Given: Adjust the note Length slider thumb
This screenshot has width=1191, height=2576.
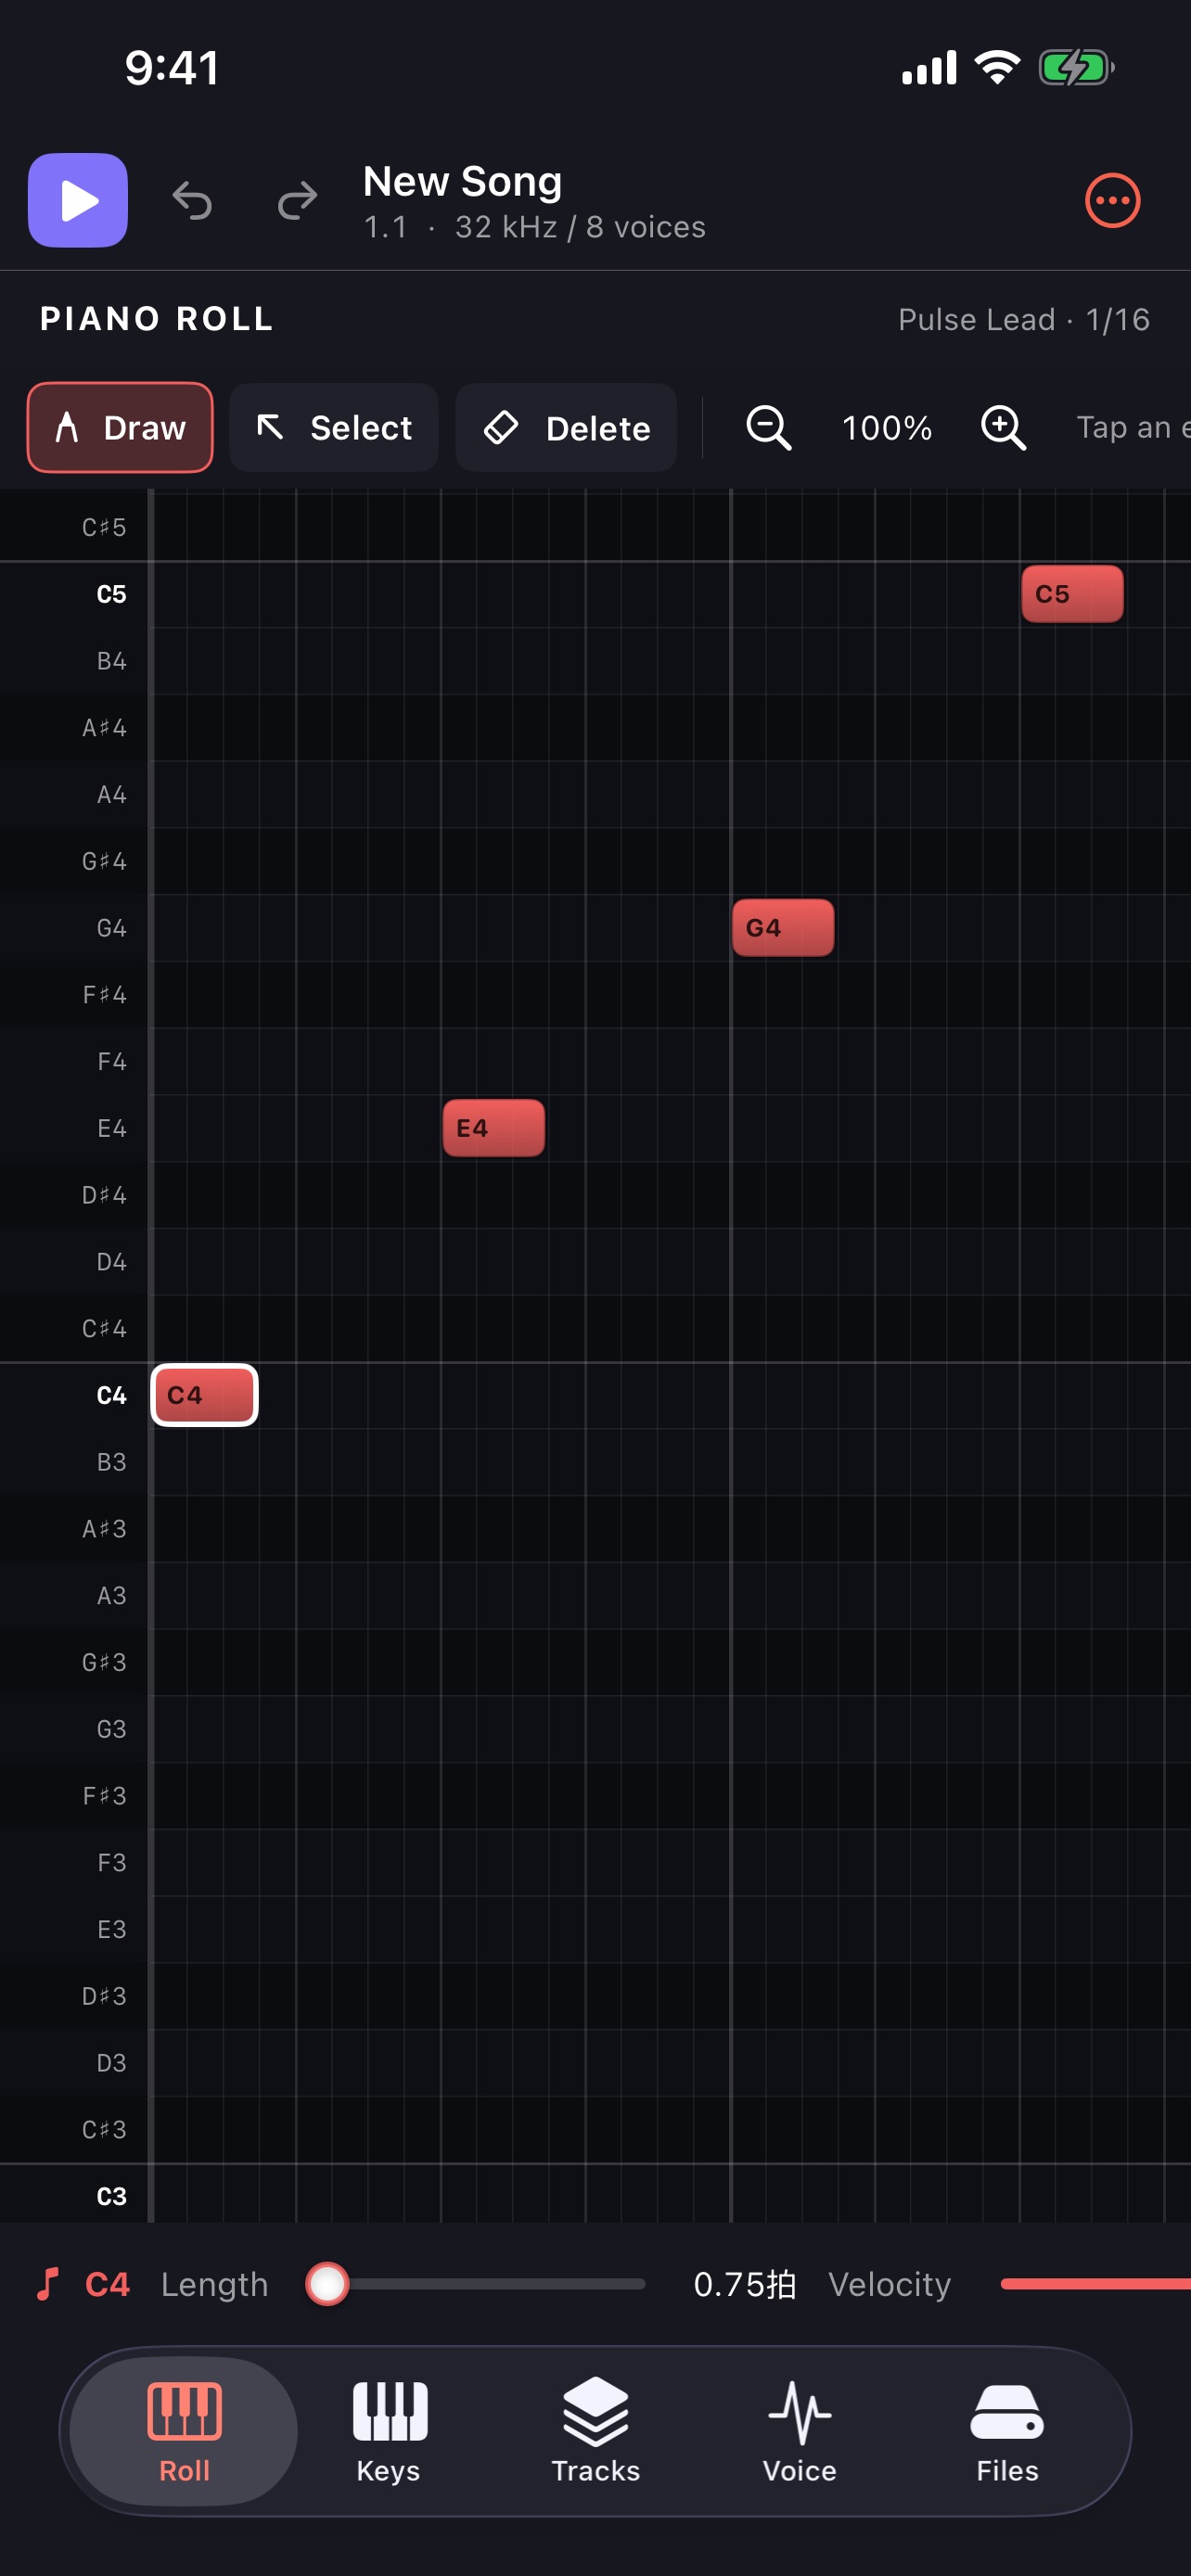Looking at the screenshot, I should coord(327,2284).
